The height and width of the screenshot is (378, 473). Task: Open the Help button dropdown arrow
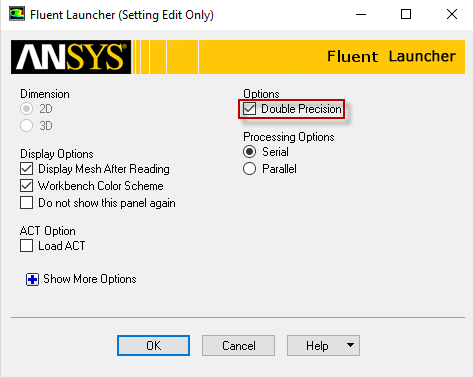[350, 345]
